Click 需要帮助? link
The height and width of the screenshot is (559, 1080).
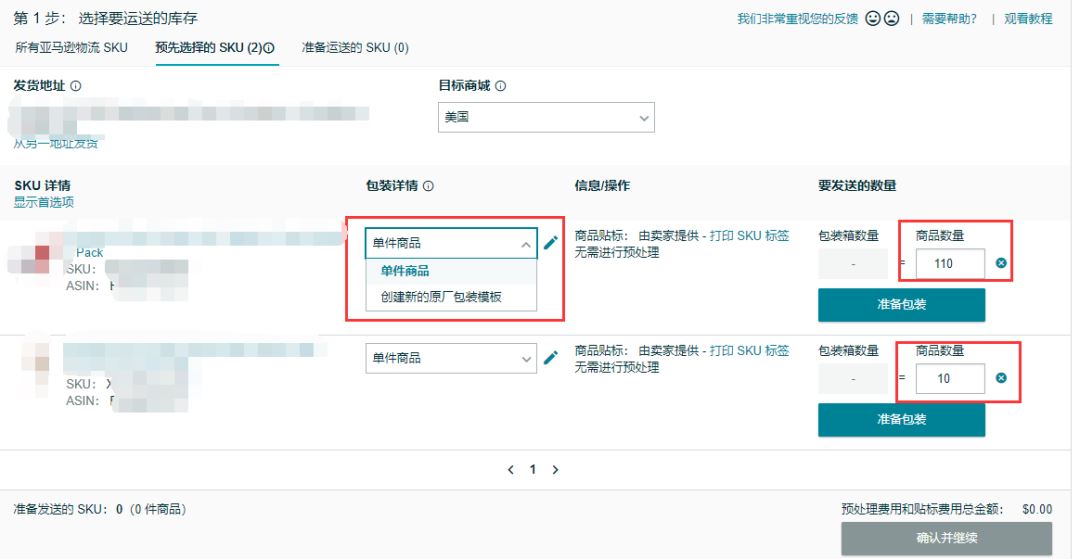(x=949, y=19)
